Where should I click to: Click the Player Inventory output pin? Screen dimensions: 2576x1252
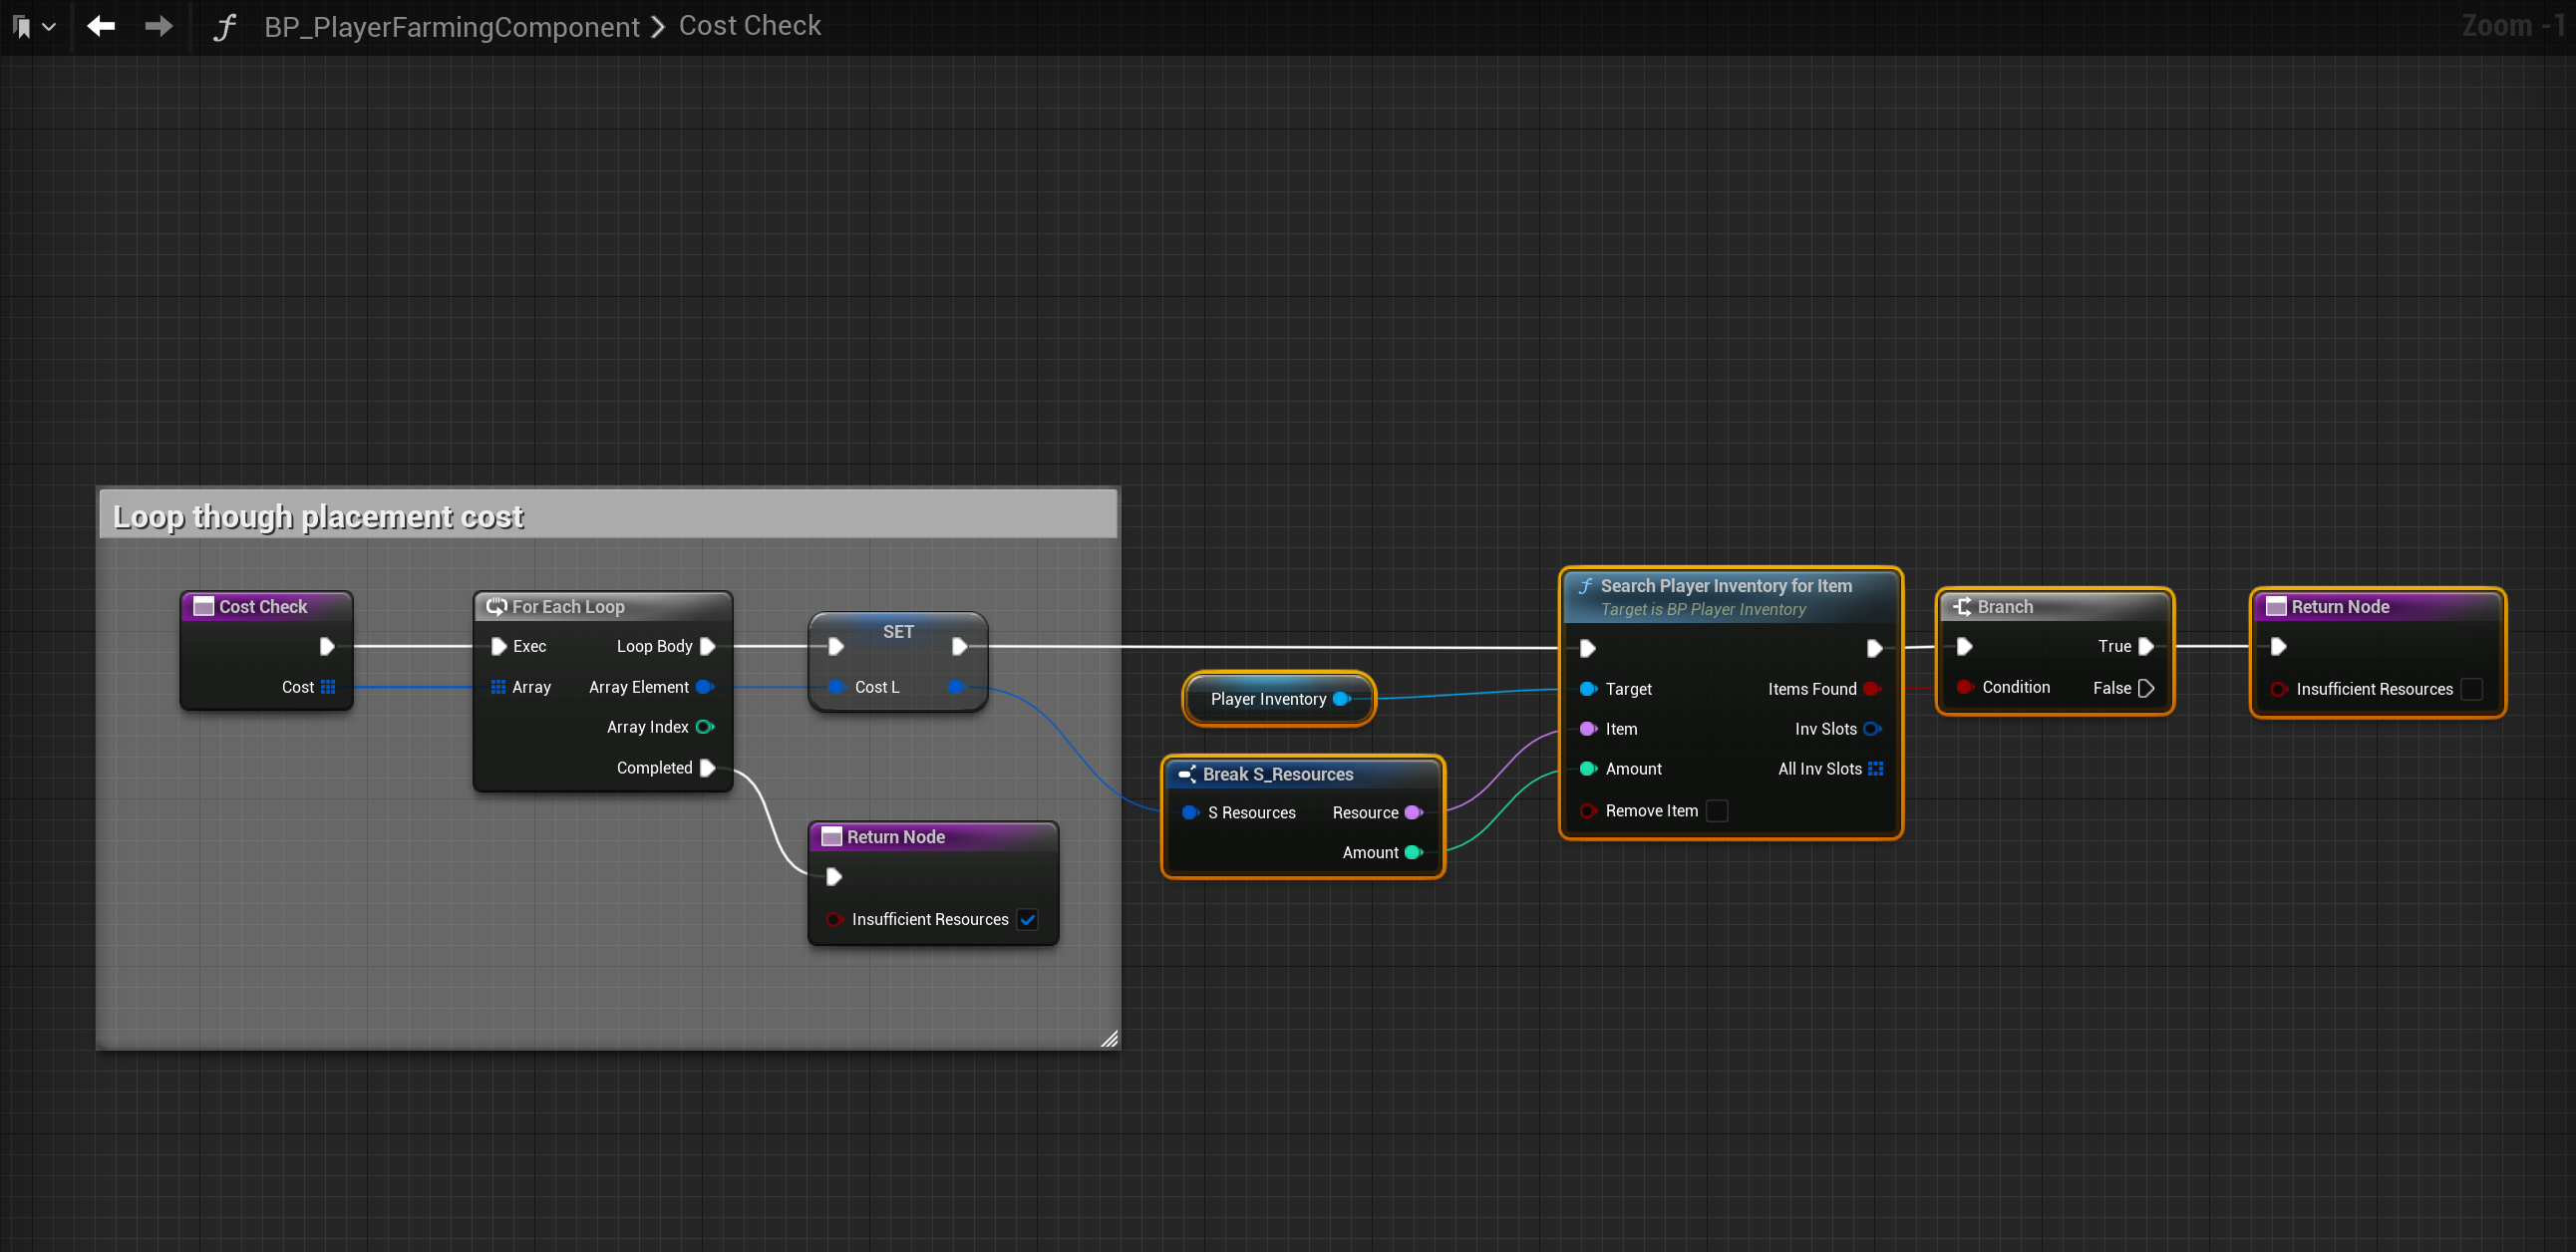1341,699
